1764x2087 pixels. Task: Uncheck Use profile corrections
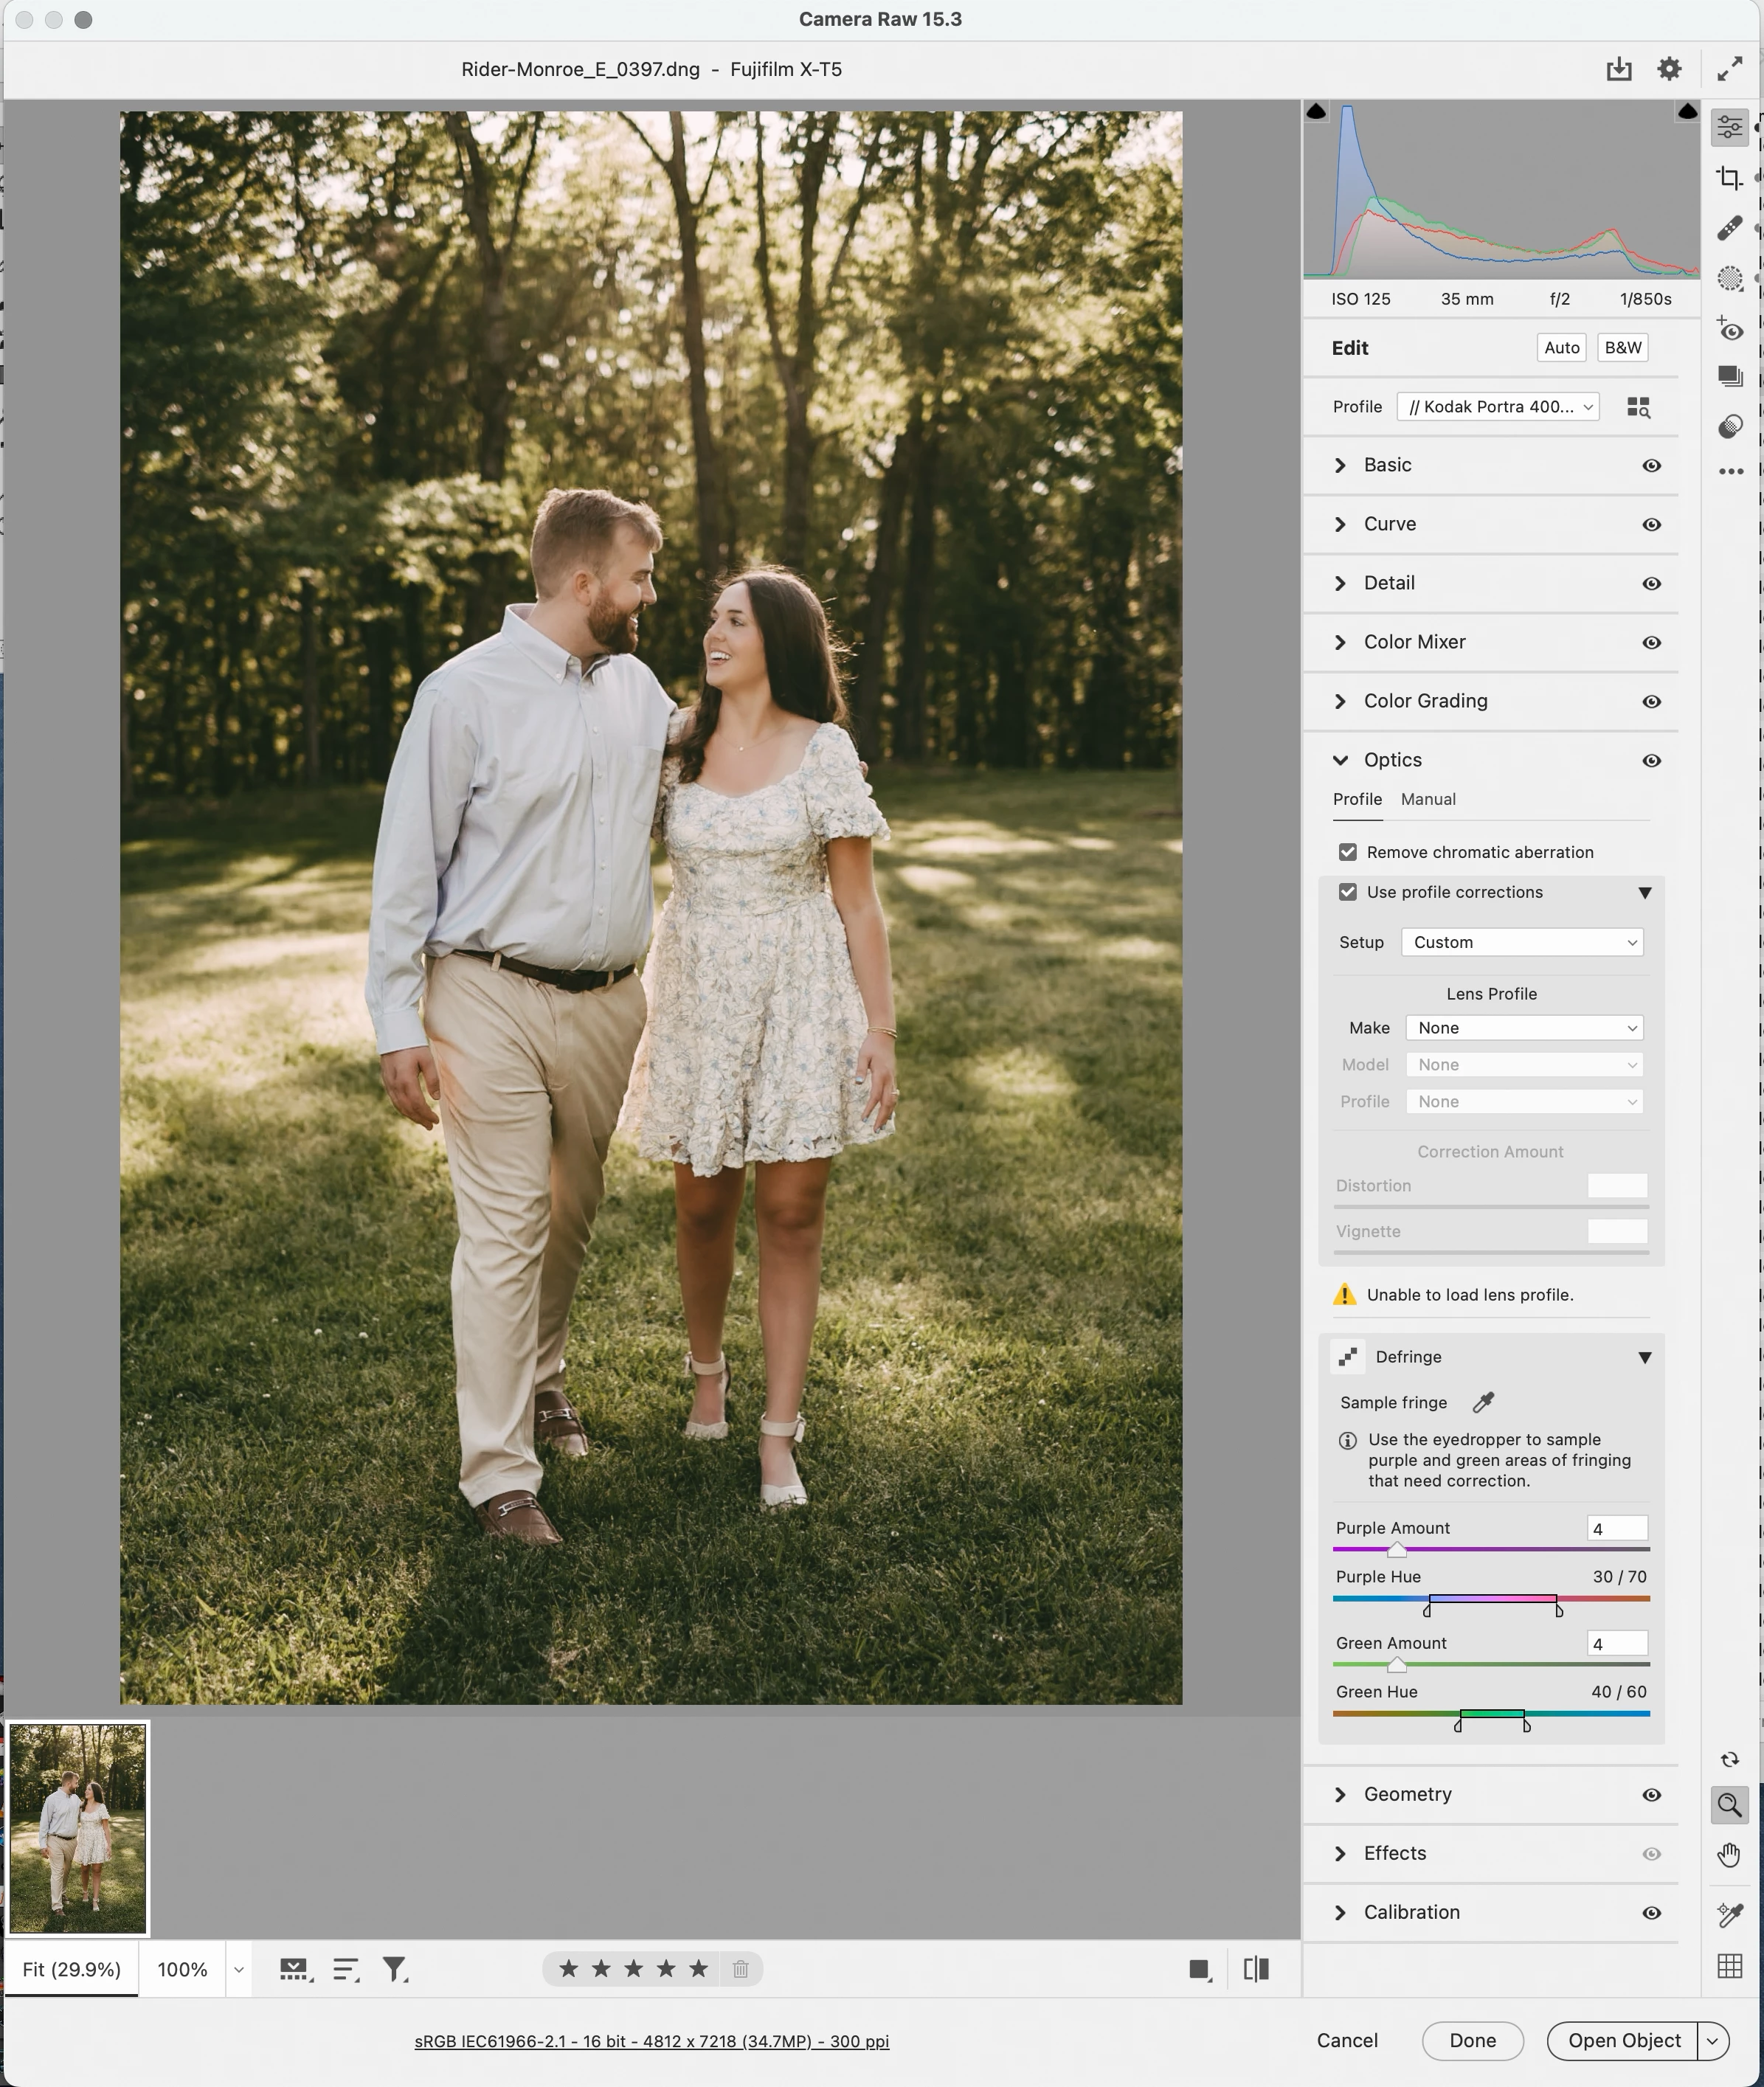1348,892
